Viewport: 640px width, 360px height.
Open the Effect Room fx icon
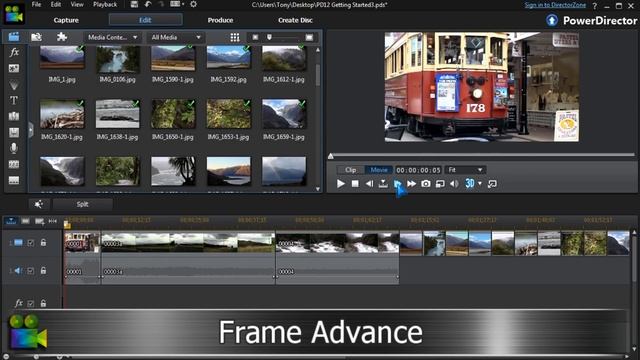(x=14, y=52)
